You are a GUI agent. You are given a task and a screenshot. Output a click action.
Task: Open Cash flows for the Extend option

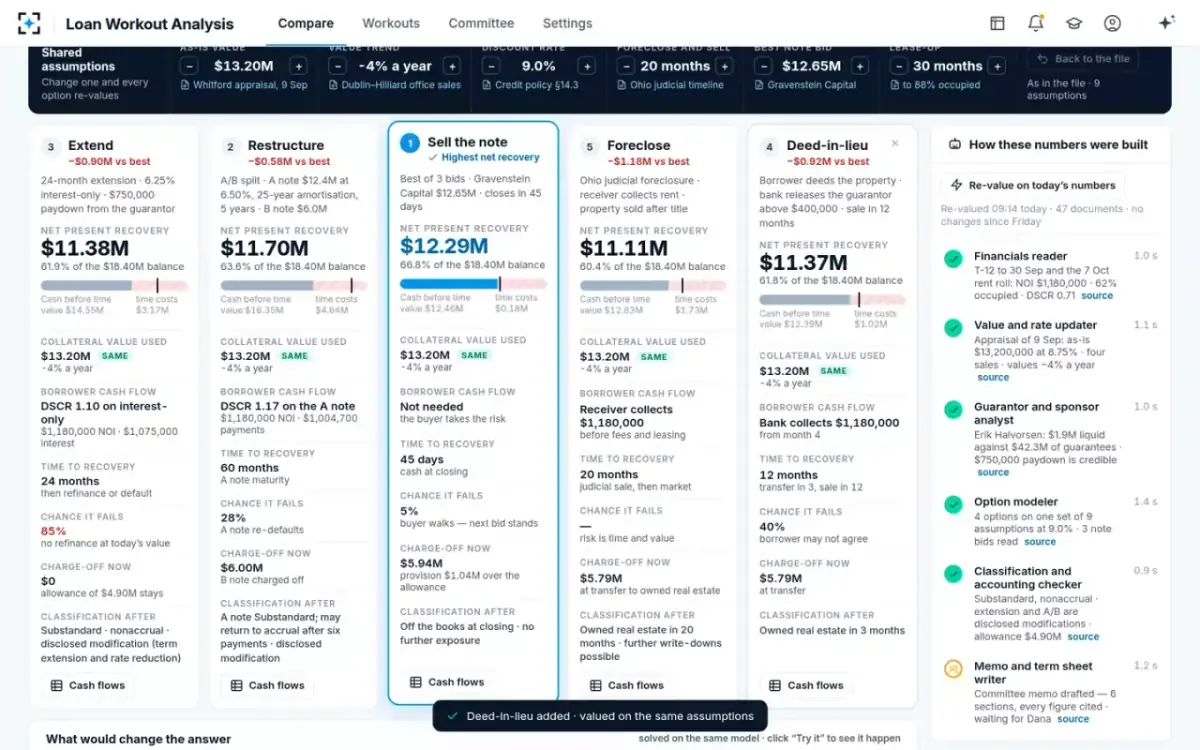[x=88, y=685]
